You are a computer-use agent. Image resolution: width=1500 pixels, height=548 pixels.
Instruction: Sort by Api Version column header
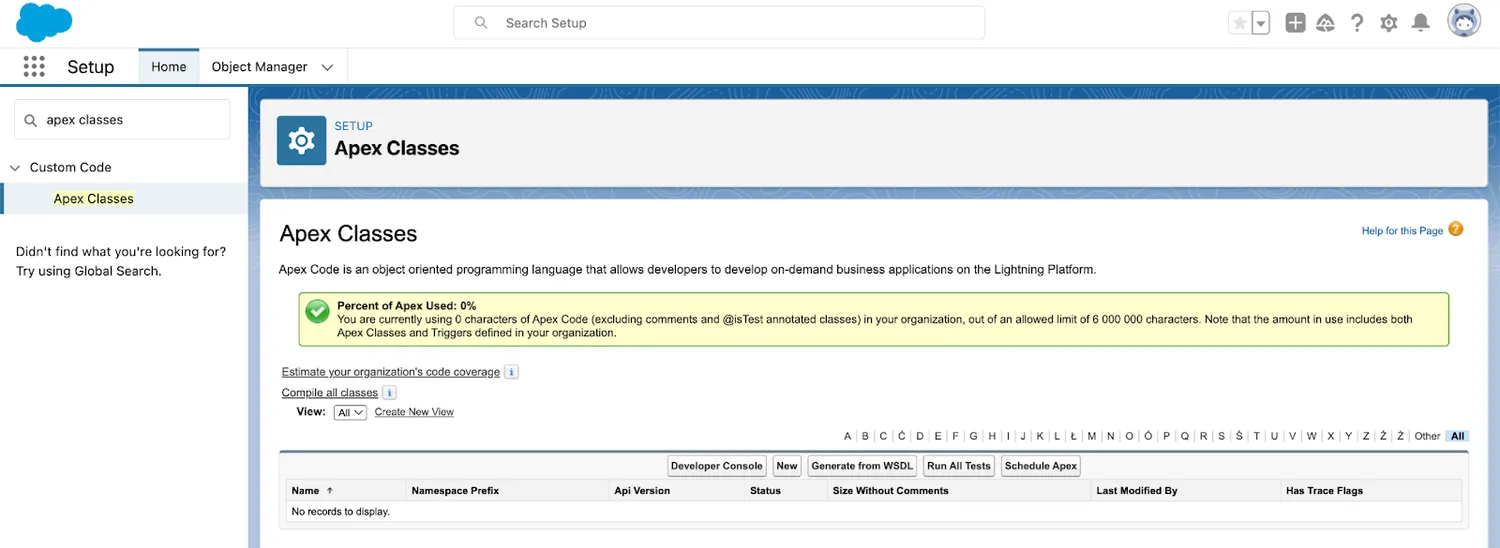pyautogui.click(x=641, y=491)
